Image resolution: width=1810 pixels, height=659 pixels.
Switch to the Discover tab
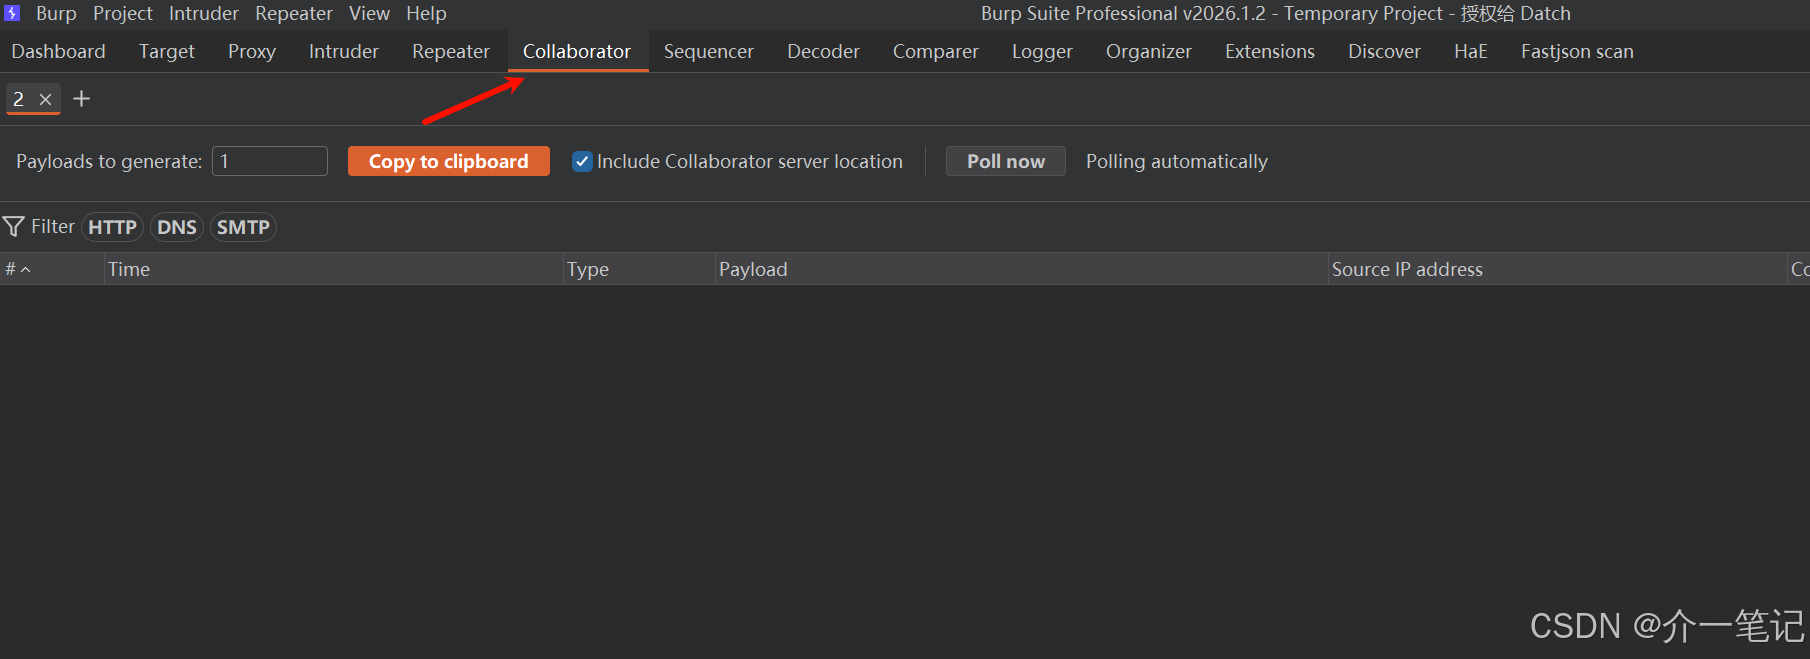tap(1384, 51)
